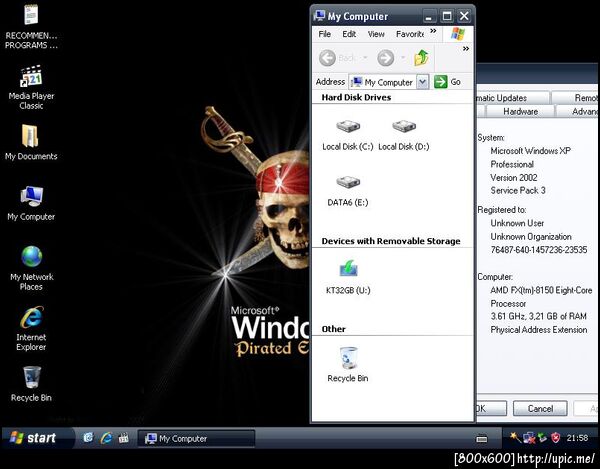The height and width of the screenshot is (469, 600).
Task: Expand the Address bar dropdown
Action: click(x=422, y=82)
